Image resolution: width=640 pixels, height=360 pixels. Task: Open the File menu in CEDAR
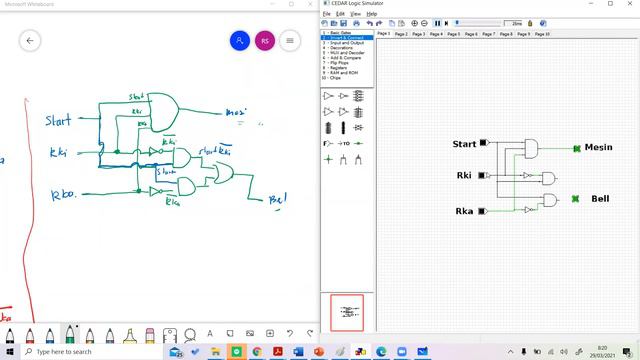[327, 14]
